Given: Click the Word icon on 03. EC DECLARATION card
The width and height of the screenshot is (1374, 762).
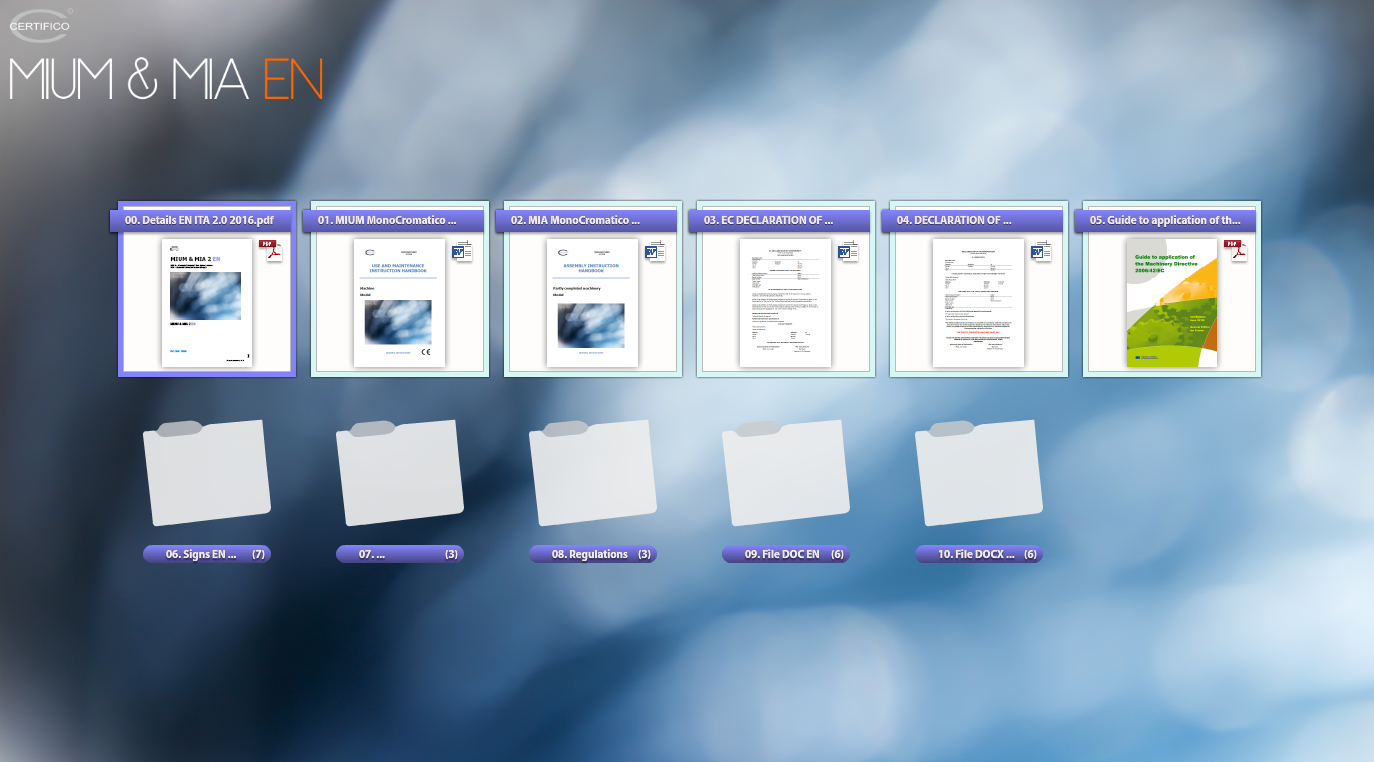Looking at the screenshot, I should (849, 251).
